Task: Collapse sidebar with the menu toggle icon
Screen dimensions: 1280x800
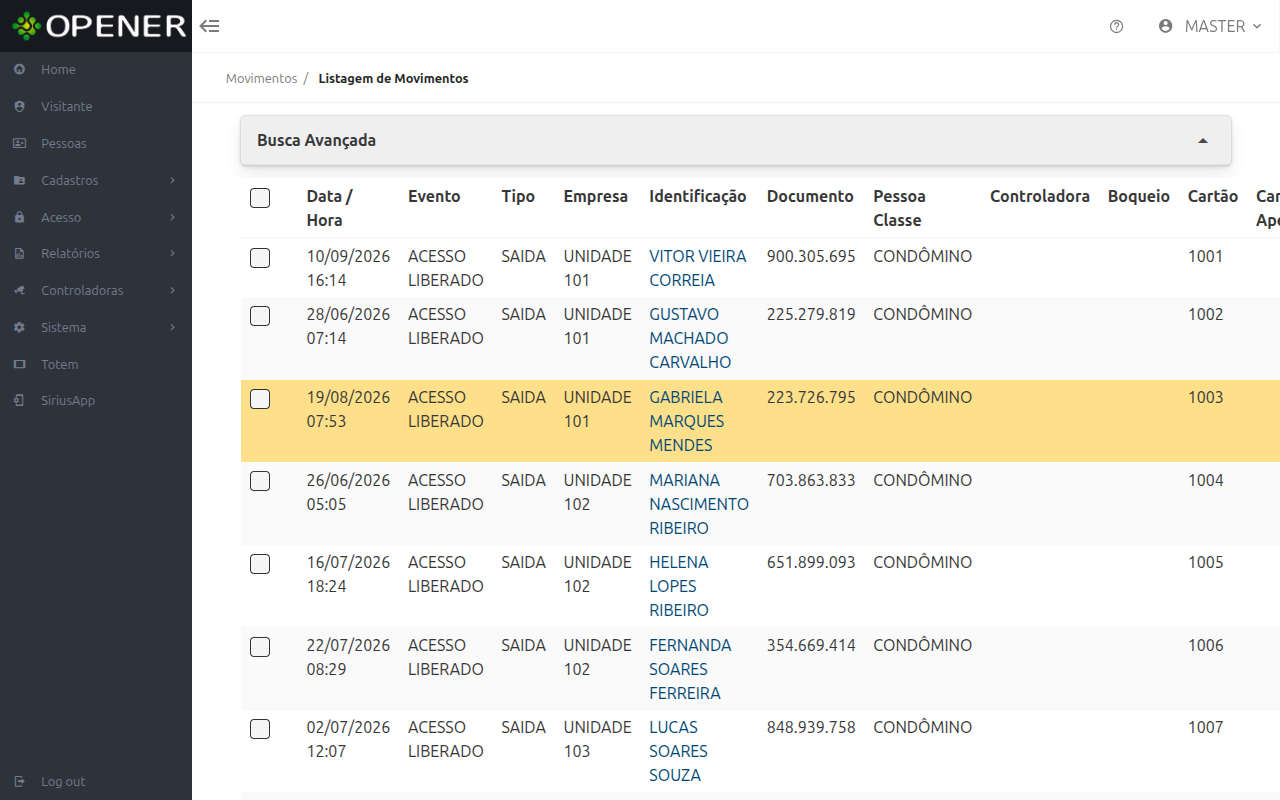Action: [209, 26]
